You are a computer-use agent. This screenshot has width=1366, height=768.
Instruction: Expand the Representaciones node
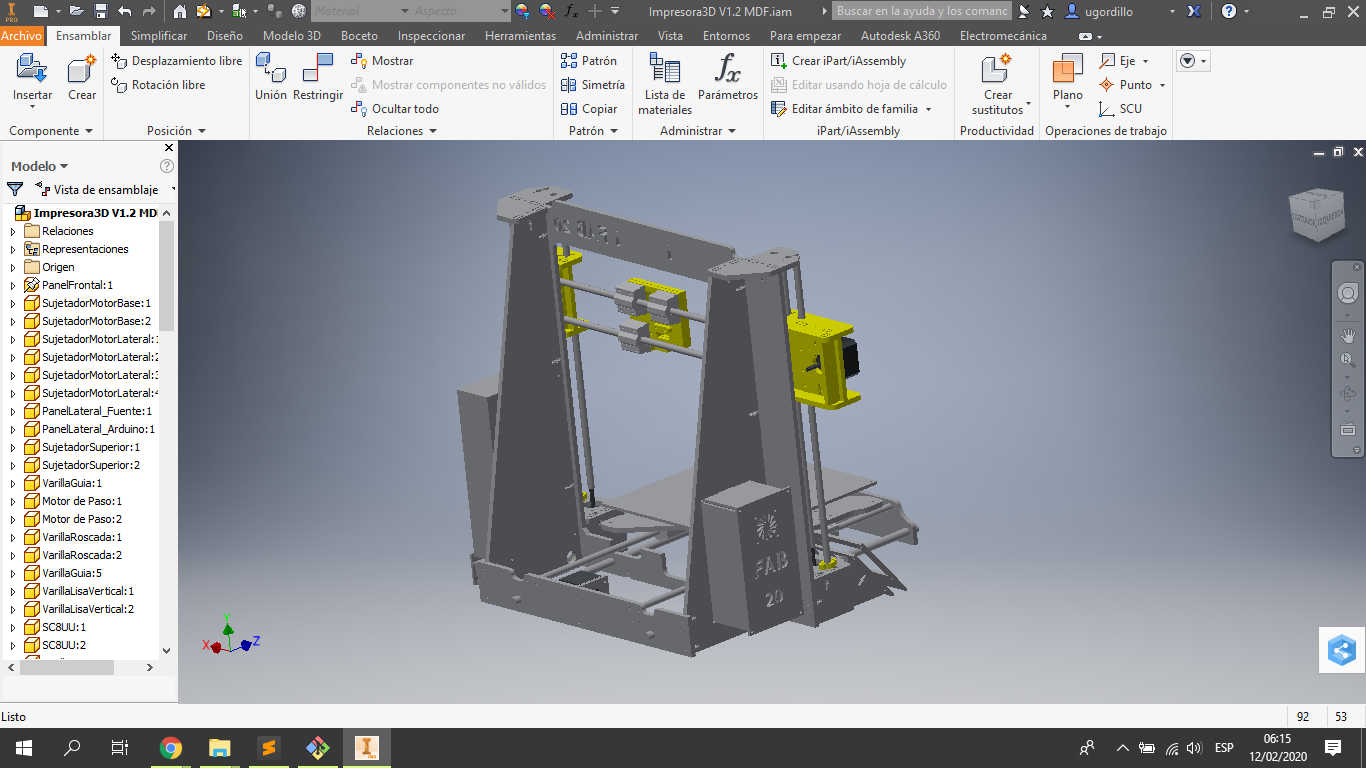13,249
